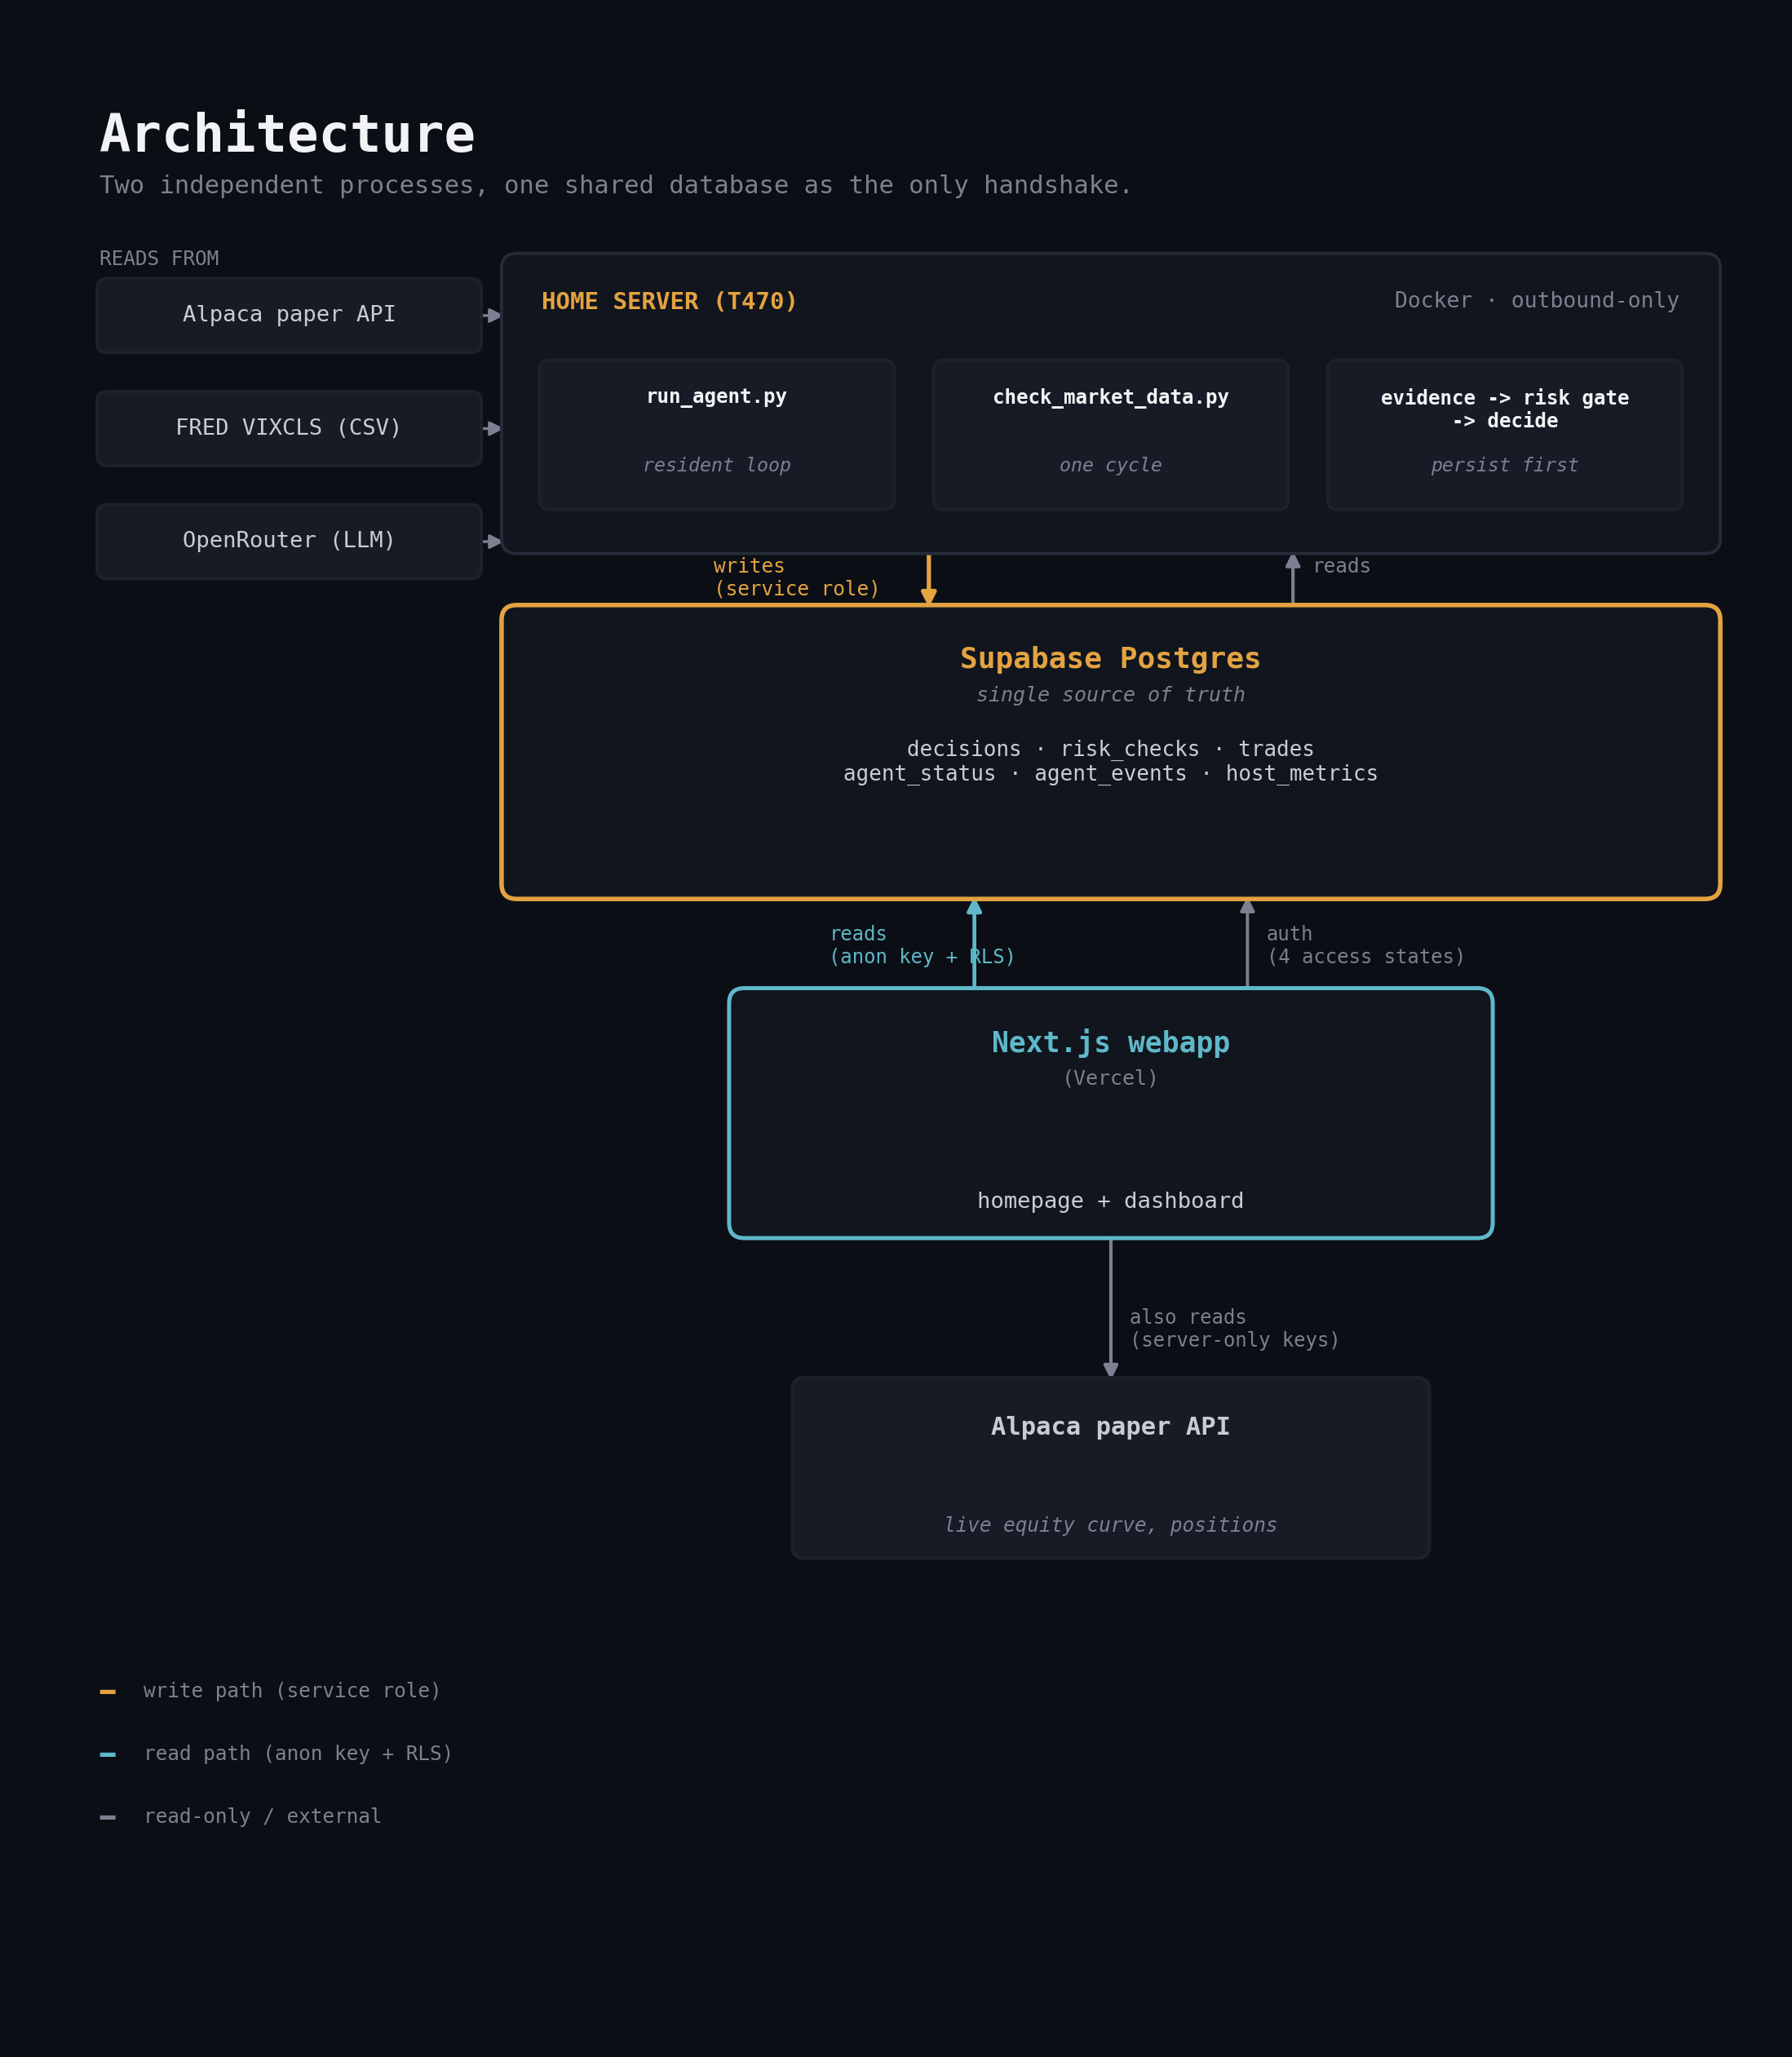Click the cyan "reads (anon key + RLS)" arrow label
Image resolution: width=1792 pixels, height=2057 pixels.
(x=922, y=946)
